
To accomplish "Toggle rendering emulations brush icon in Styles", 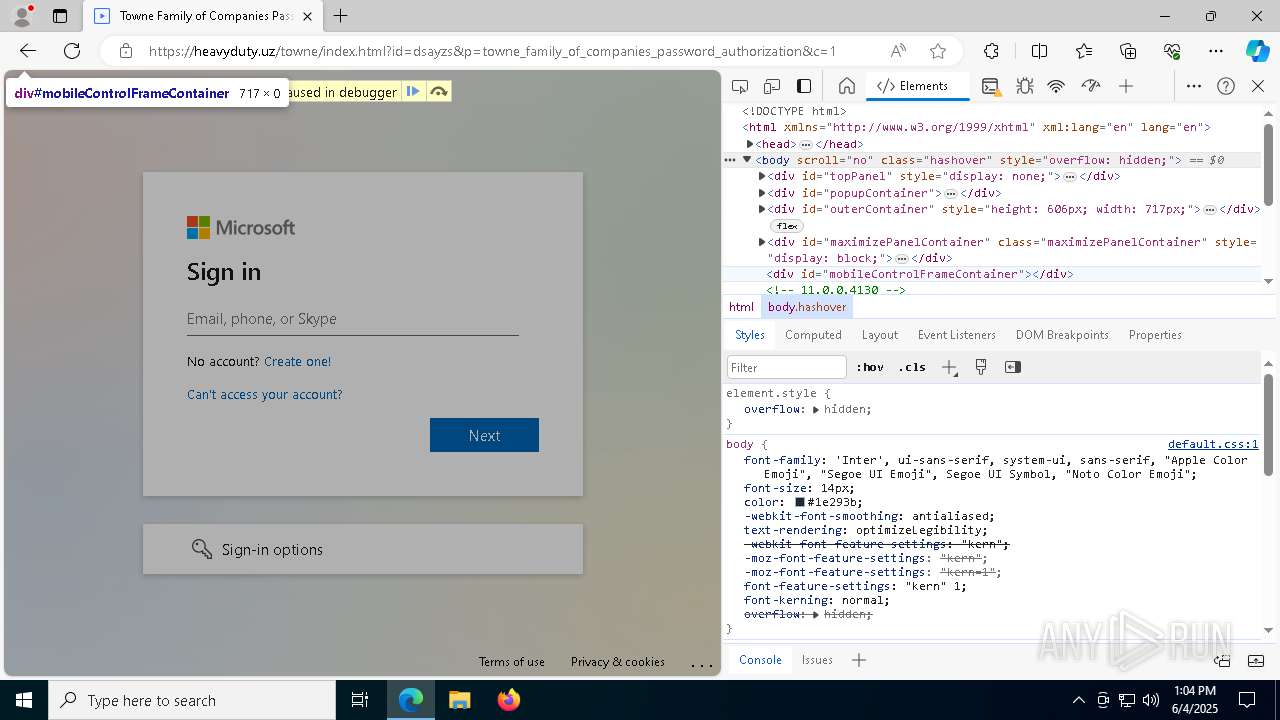I will [981, 367].
